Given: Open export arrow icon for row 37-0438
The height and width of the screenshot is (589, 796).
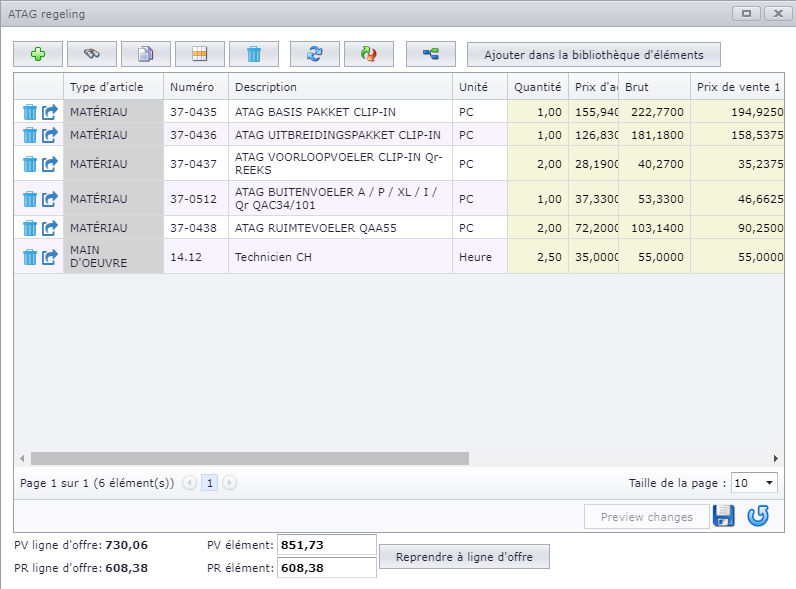Looking at the screenshot, I should (x=50, y=228).
